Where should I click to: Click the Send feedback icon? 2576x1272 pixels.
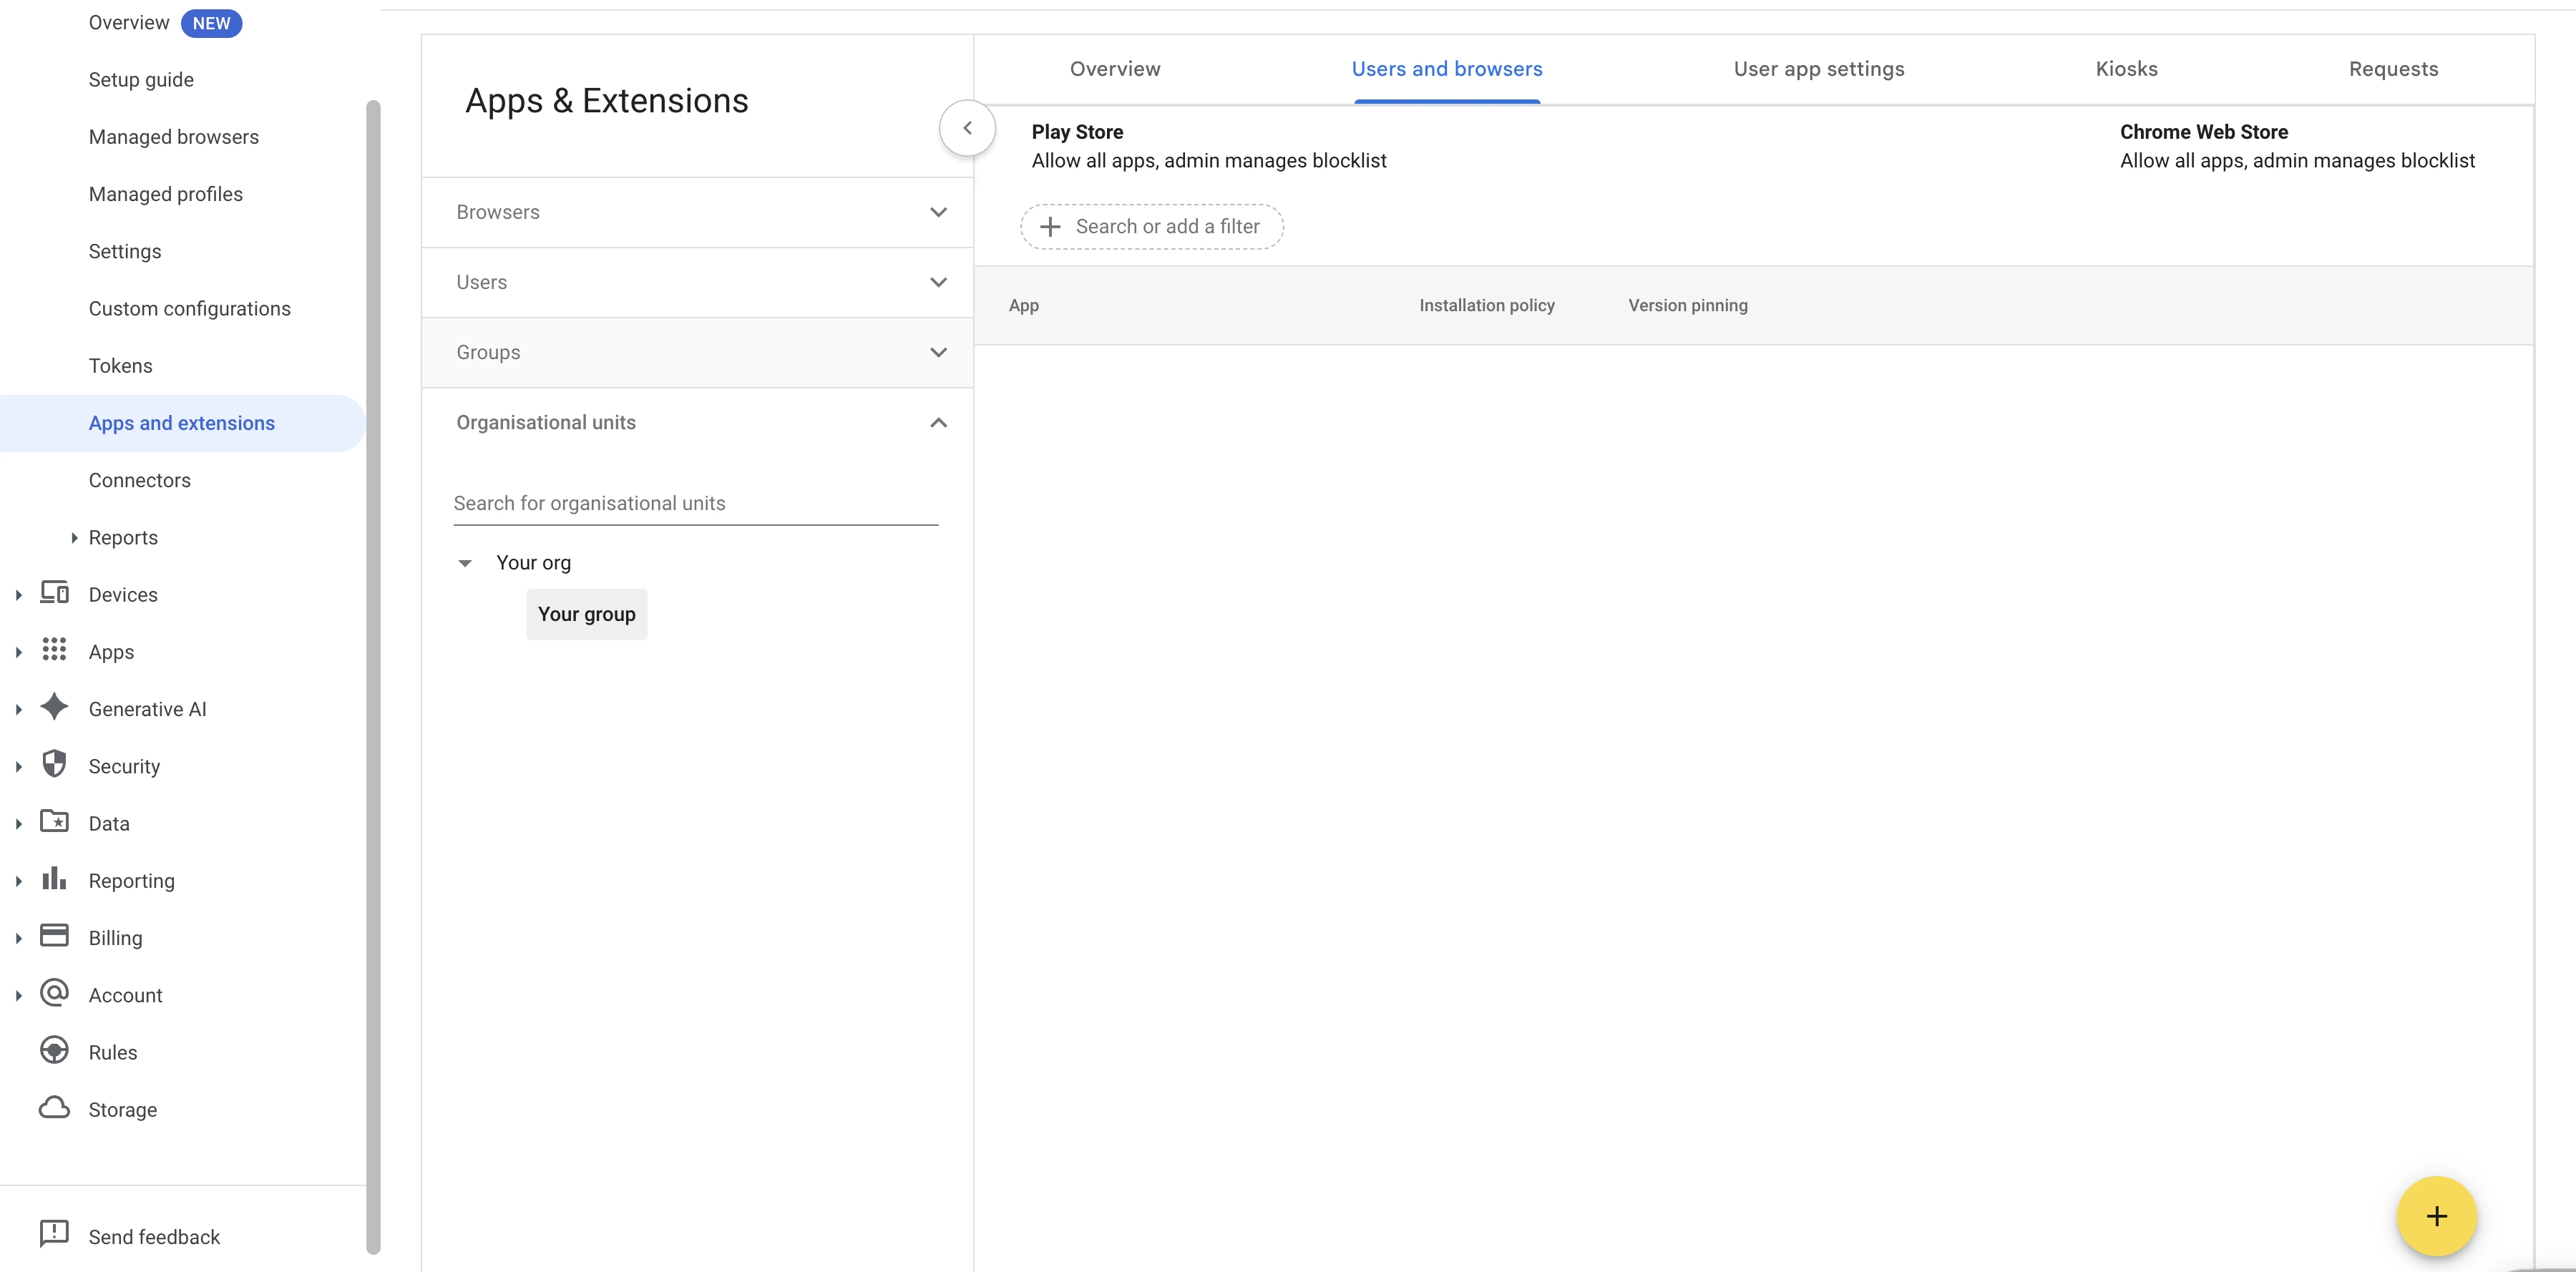point(54,1234)
